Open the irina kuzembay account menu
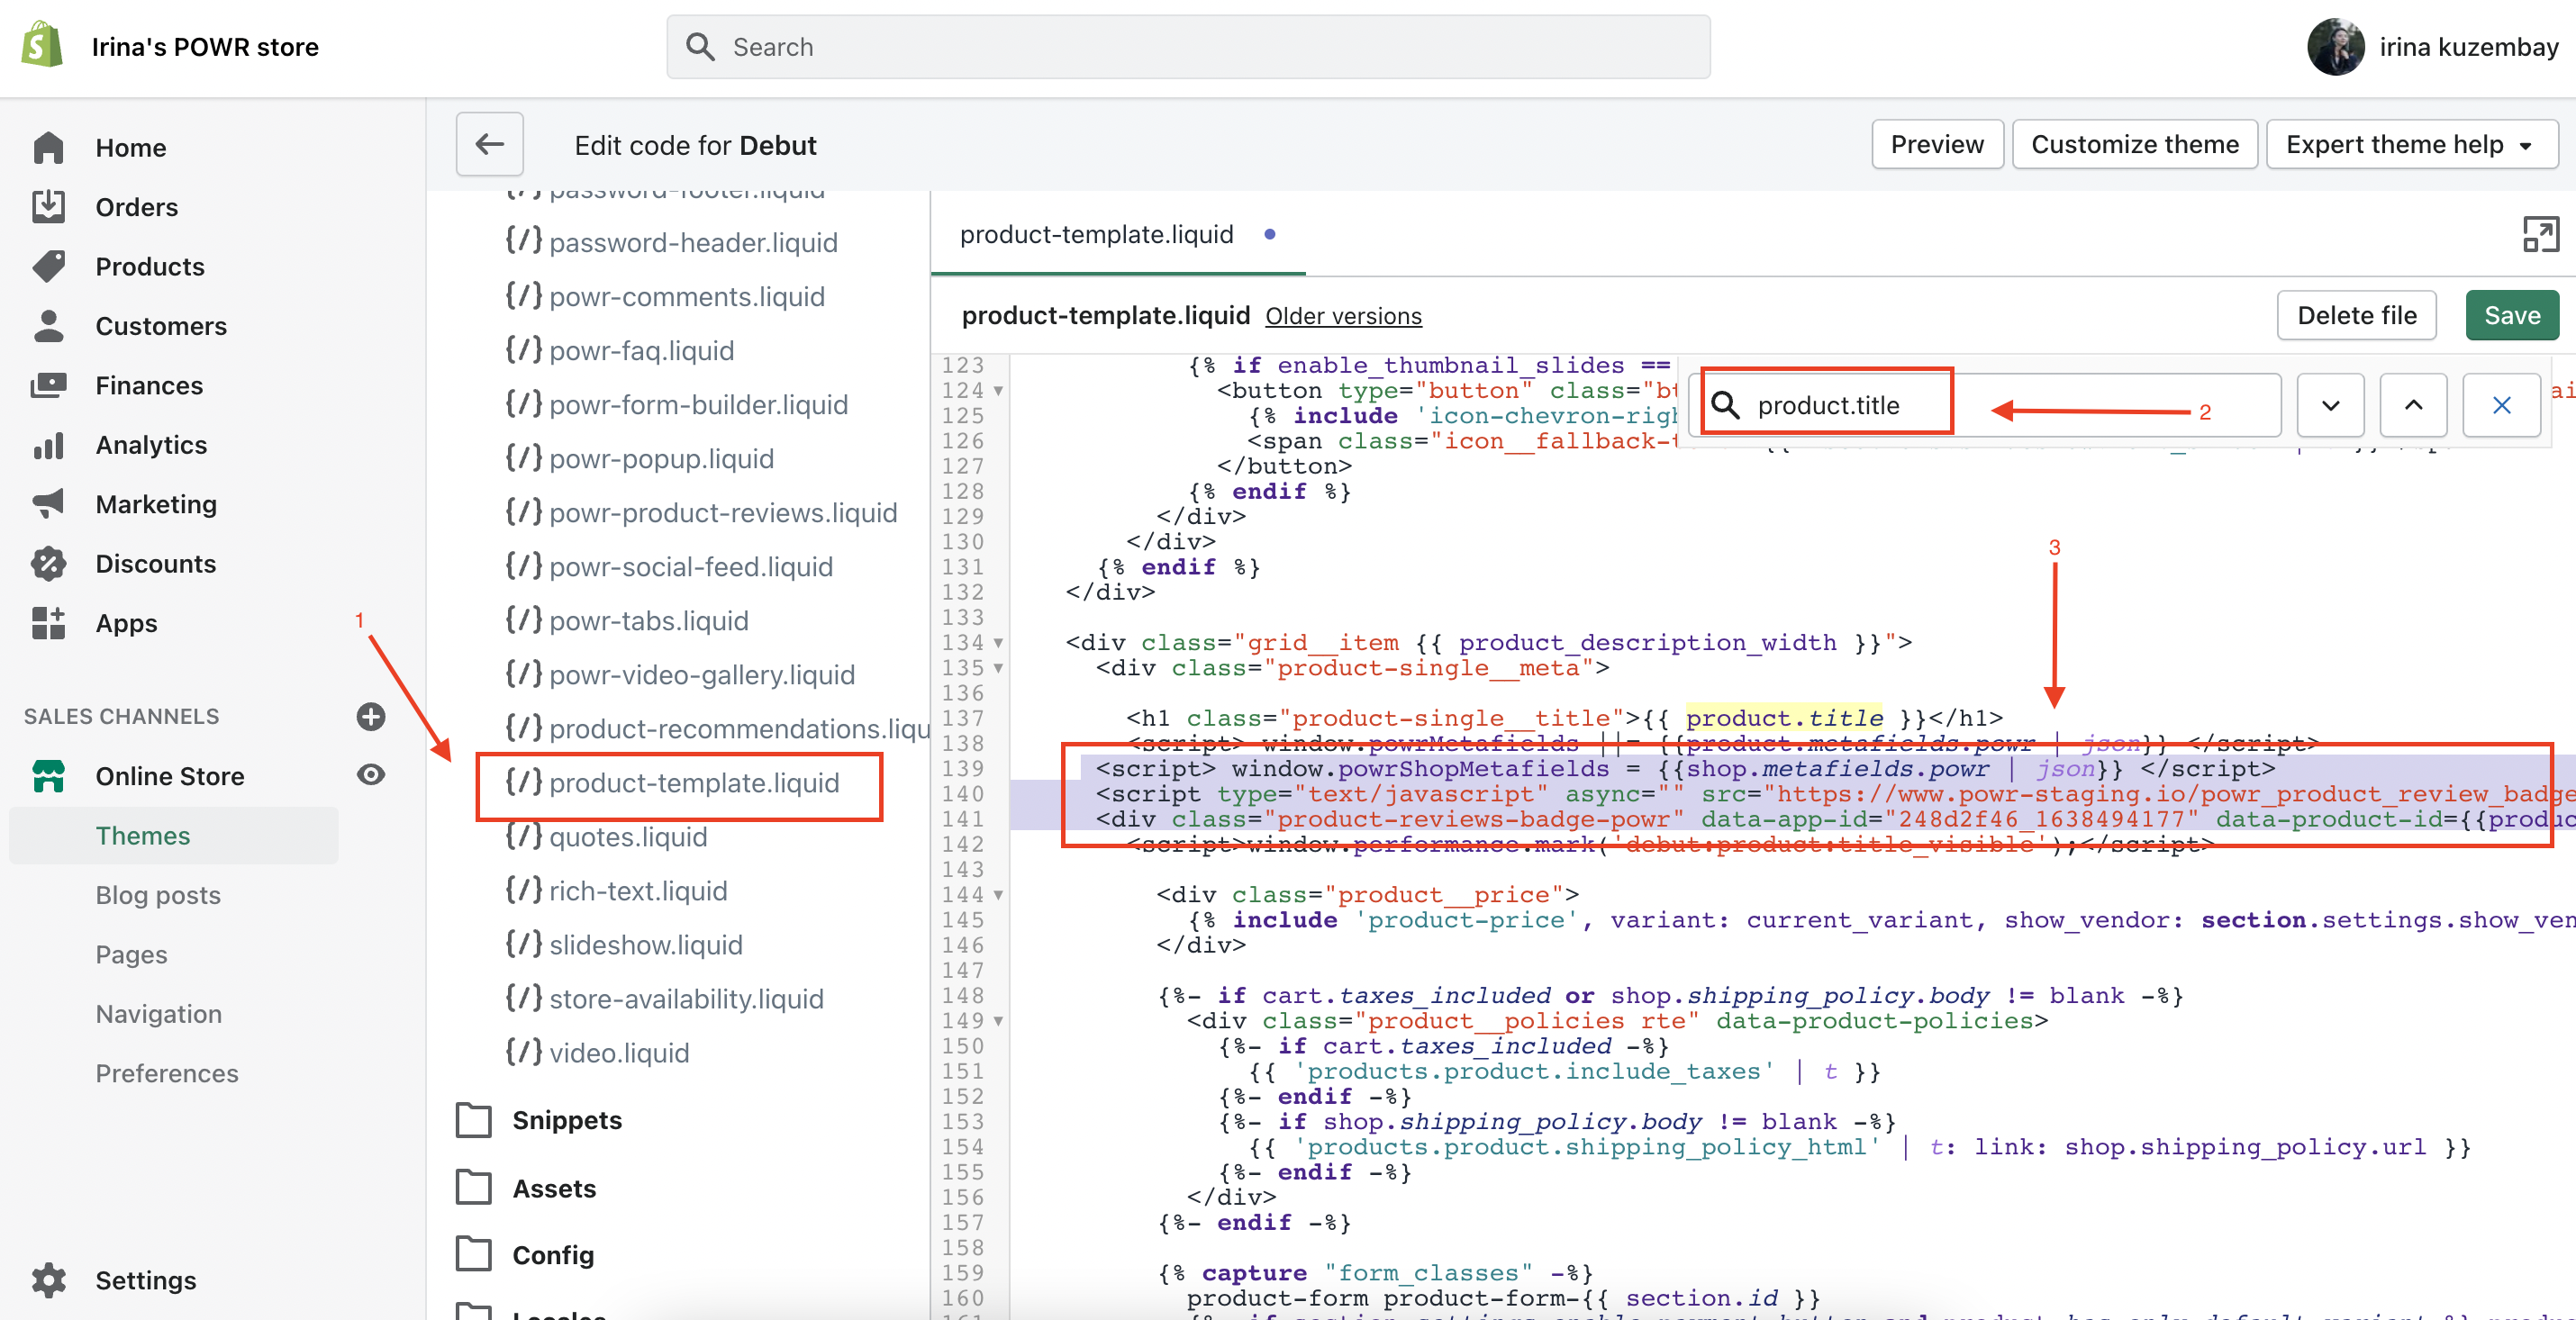Screen dimensions: 2576x1320 (x=2432, y=47)
